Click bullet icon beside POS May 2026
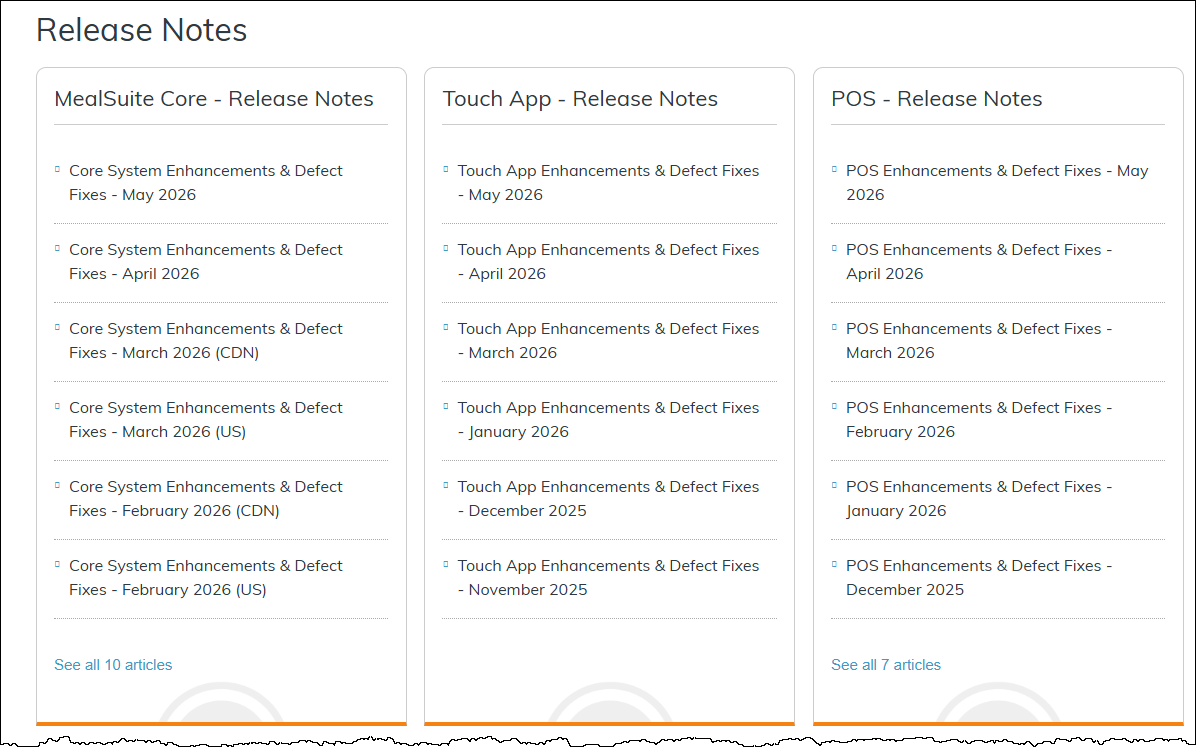 pos(834,169)
